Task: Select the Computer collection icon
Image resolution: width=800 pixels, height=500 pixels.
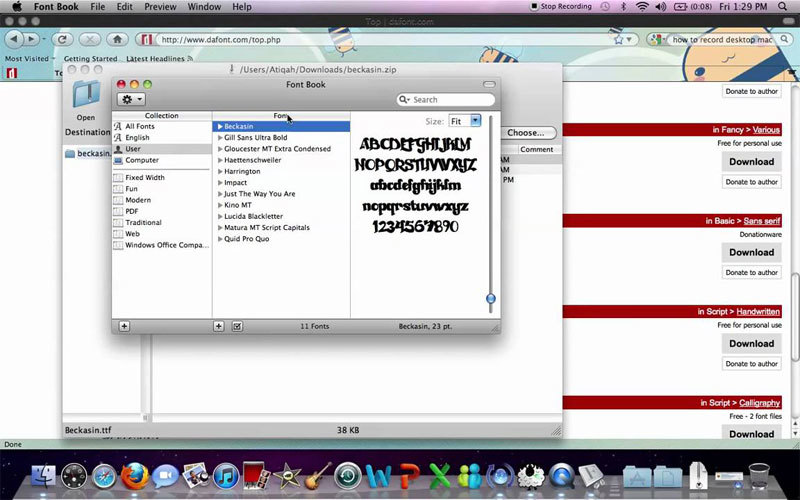Action: (x=118, y=160)
